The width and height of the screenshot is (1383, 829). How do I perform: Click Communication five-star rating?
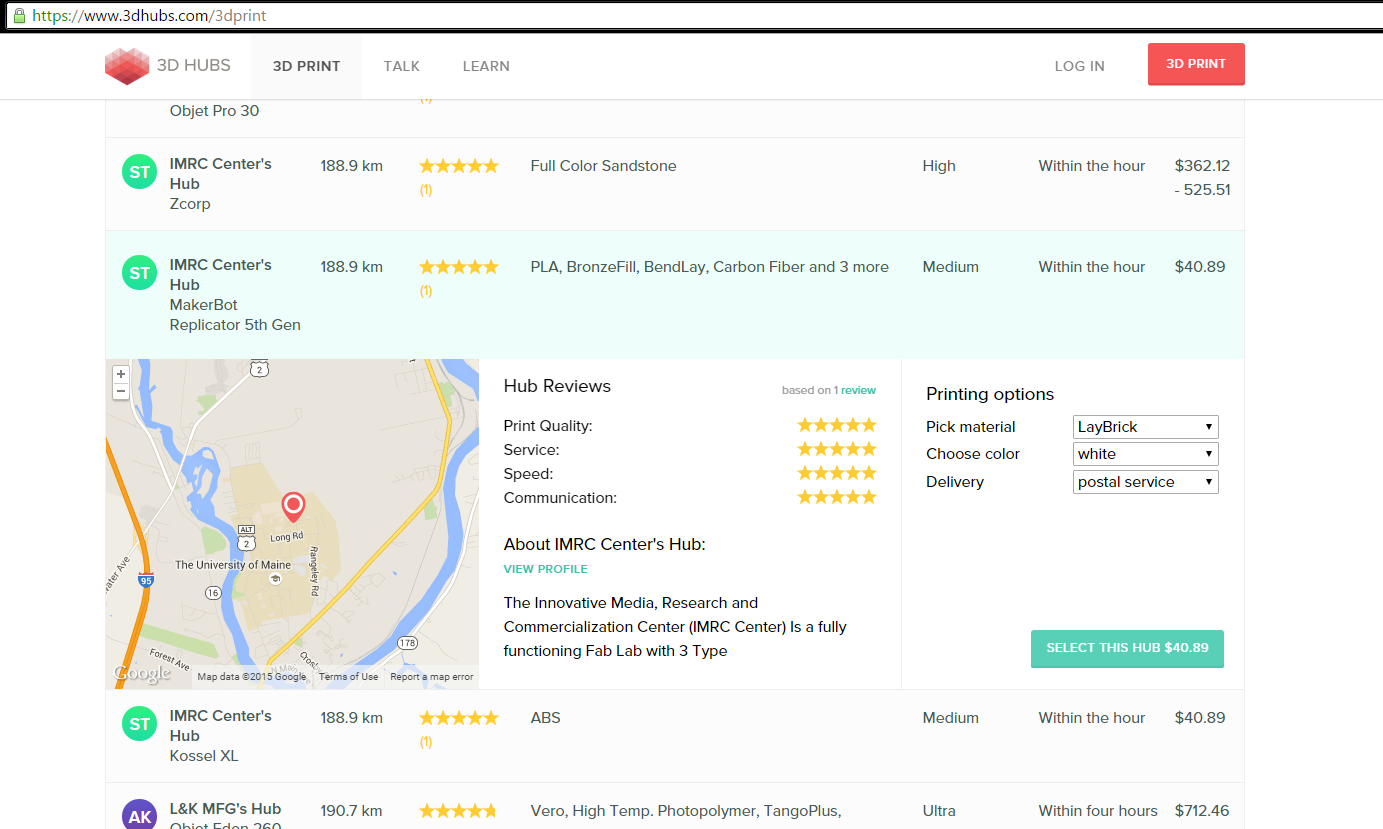click(x=836, y=497)
